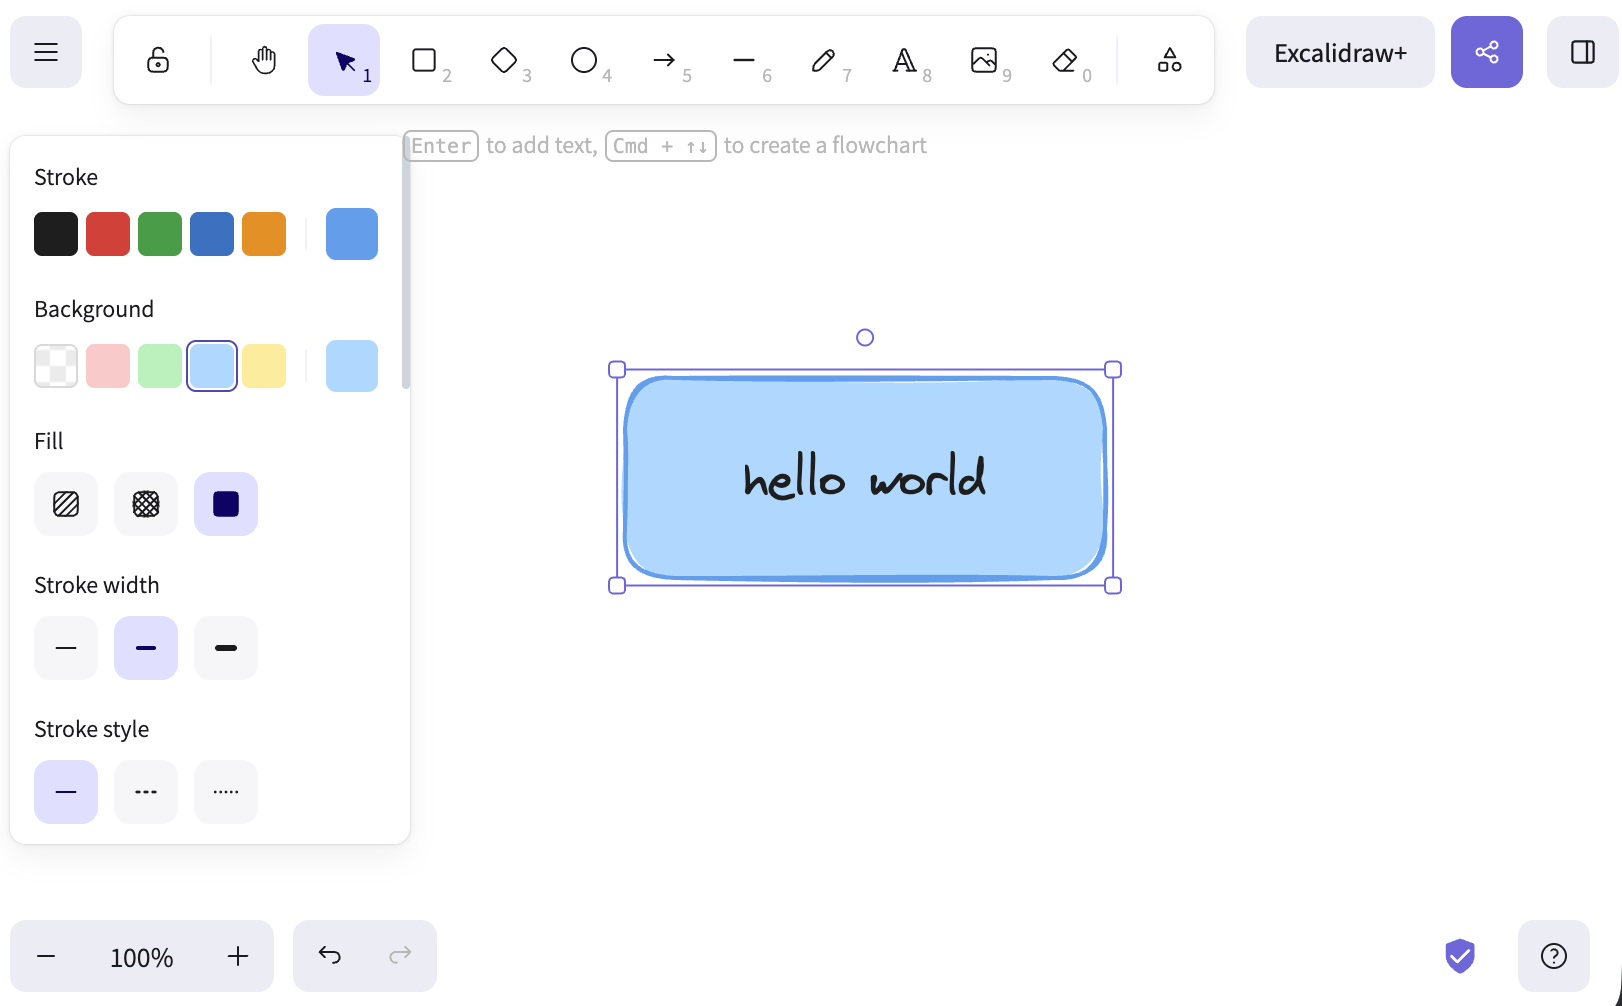The image size is (1622, 1006).
Task: Toggle the dashed stroke style
Action: tap(145, 791)
